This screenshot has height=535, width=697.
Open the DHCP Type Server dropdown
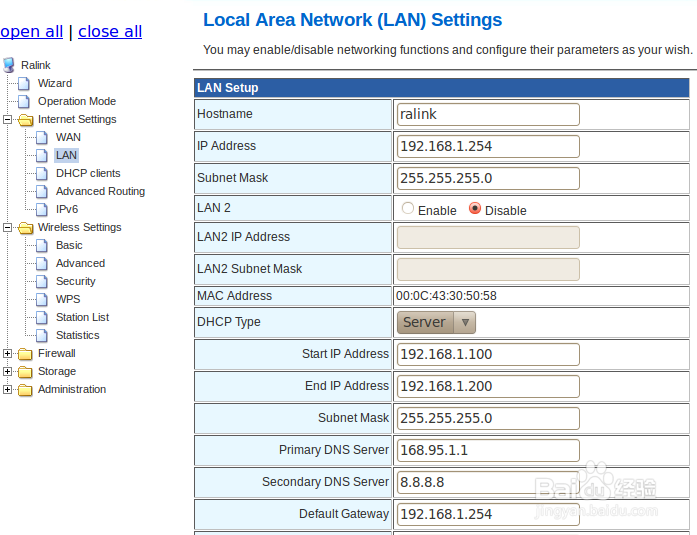point(436,322)
